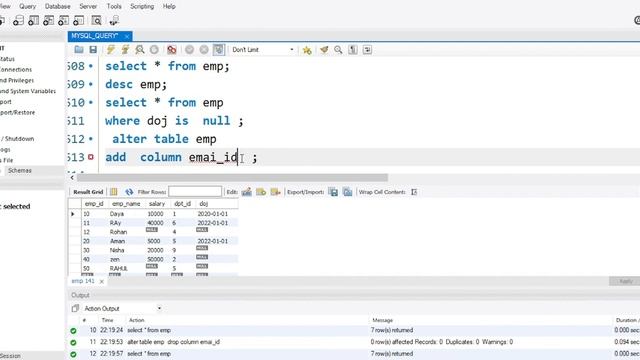Click create stored procedure toolbar icon
640x360 pixels.
point(64,20)
